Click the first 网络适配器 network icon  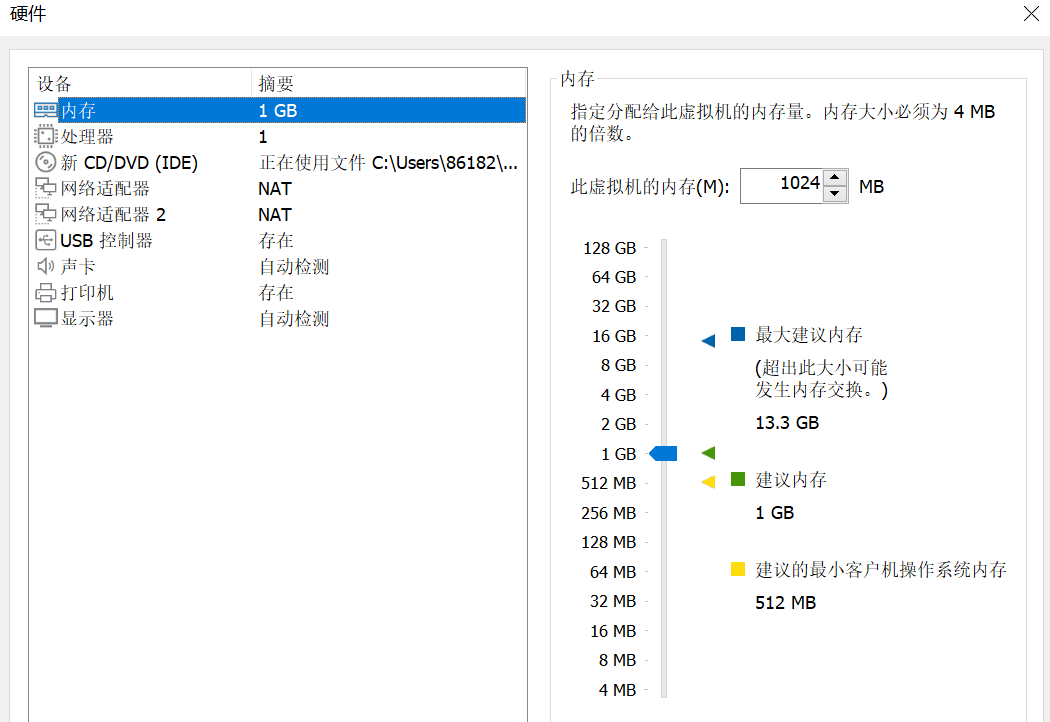coord(46,189)
